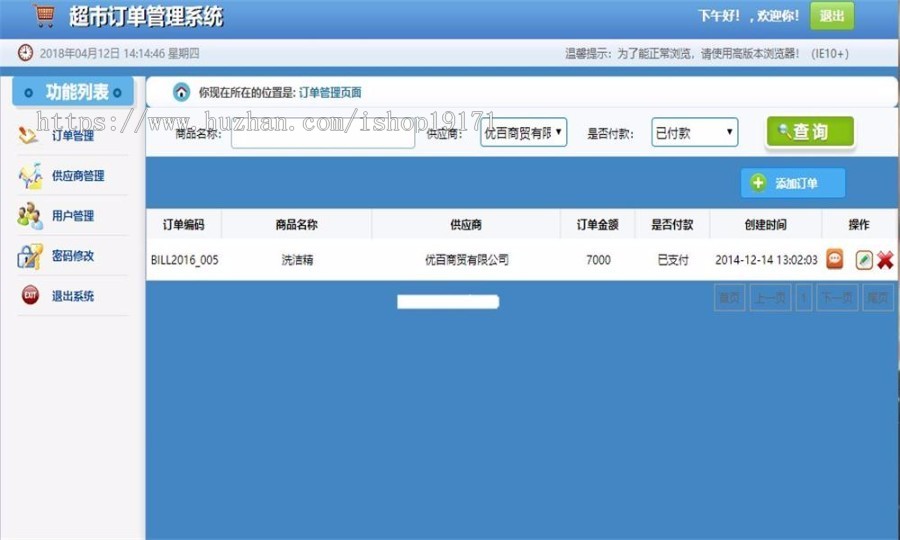Click the magnifier icon on the 查询 button

tap(784, 130)
